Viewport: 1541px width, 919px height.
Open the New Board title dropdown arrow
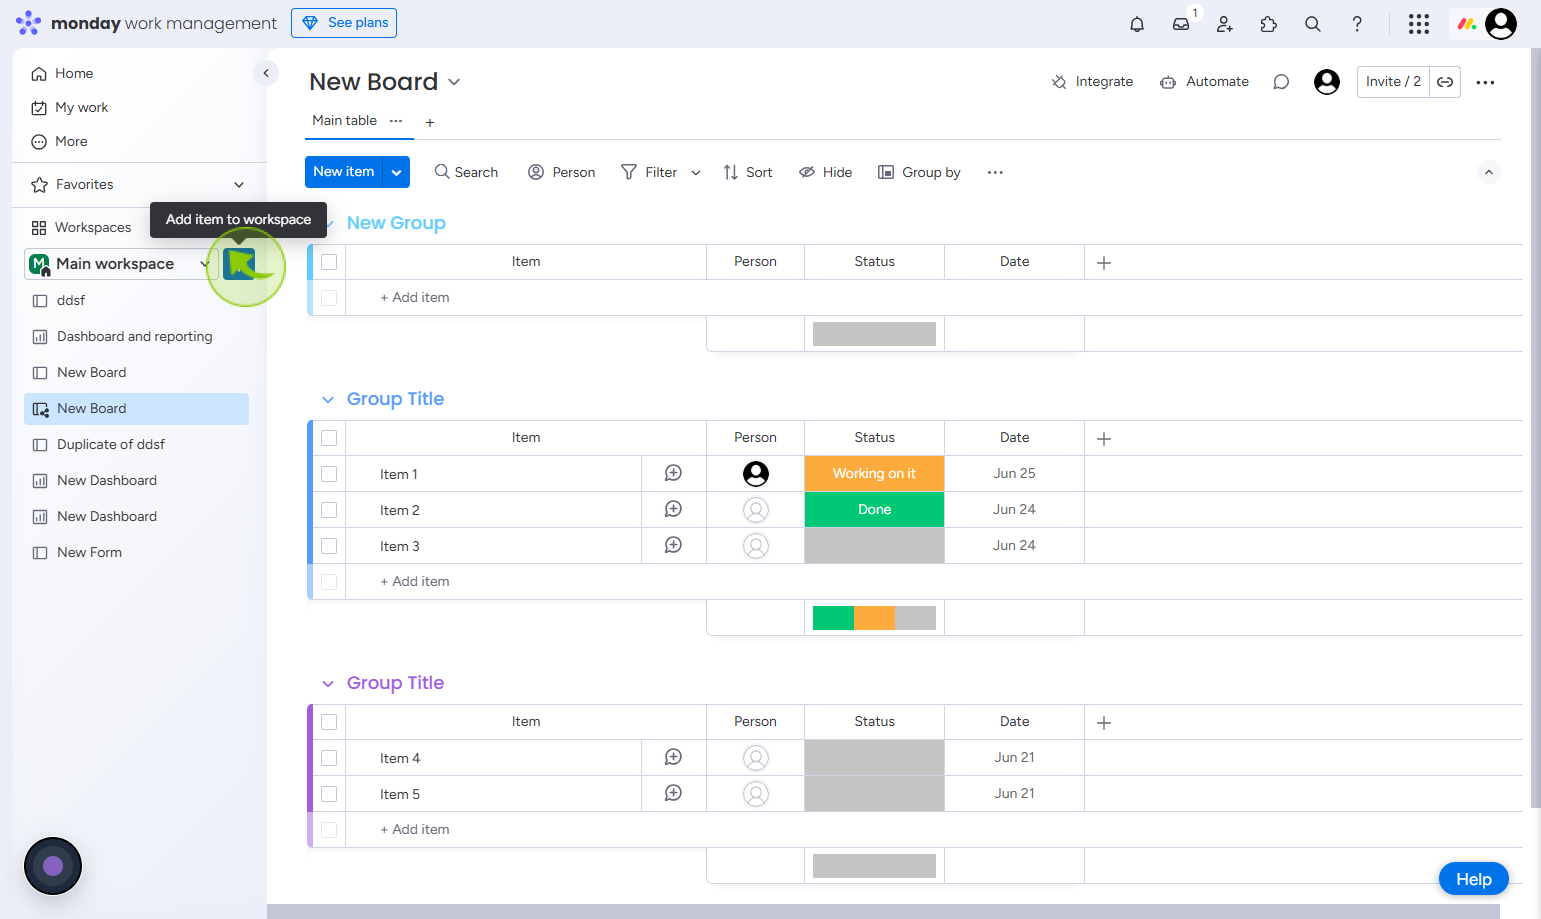tap(454, 82)
